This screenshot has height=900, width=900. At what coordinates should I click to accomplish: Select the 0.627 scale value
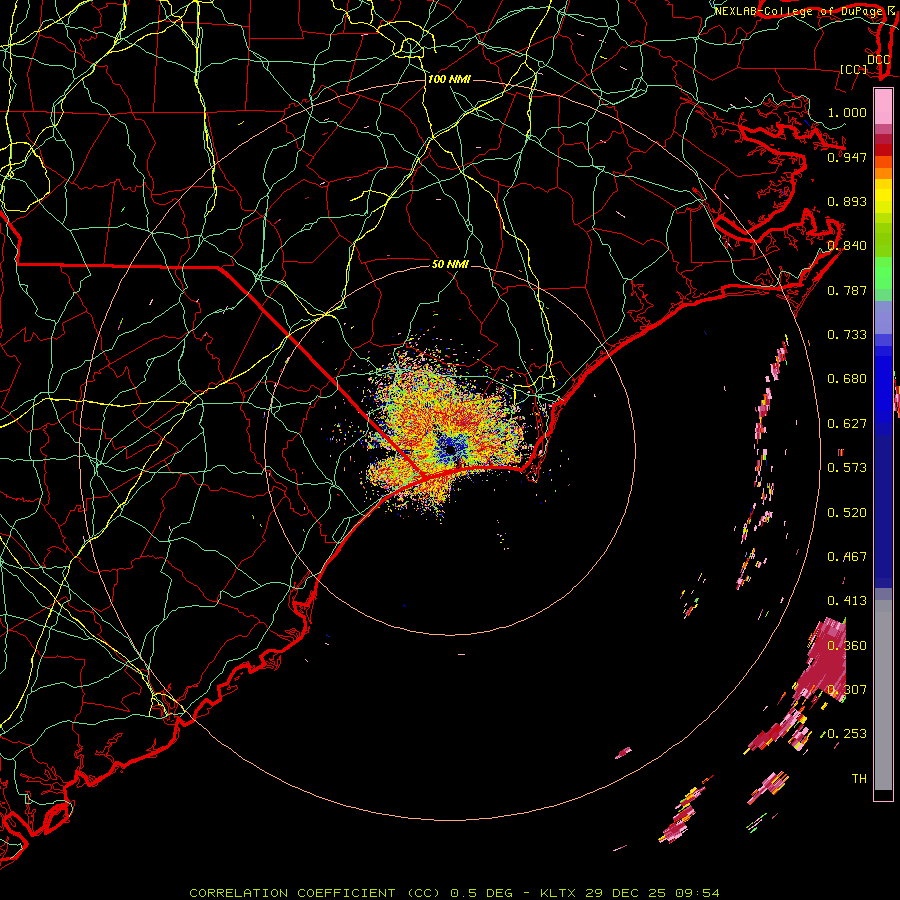pyautogui.click(x=847, y=424)
